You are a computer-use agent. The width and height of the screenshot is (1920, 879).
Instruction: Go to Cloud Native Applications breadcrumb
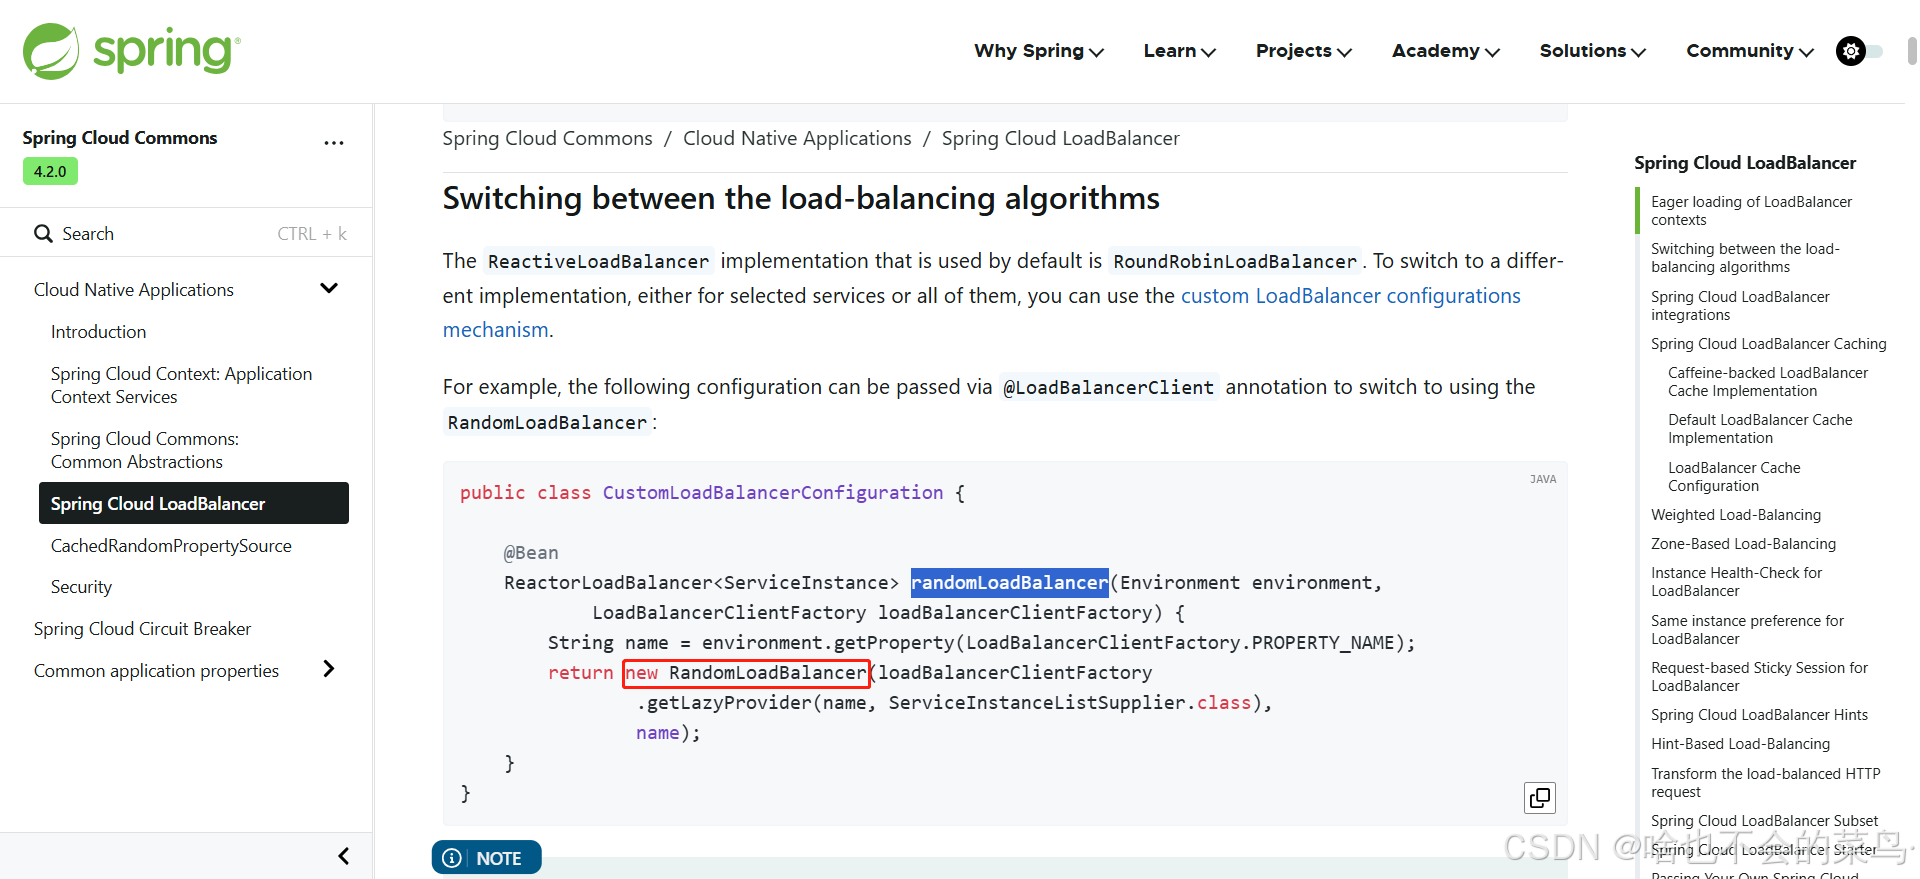[x=797, y=138]
